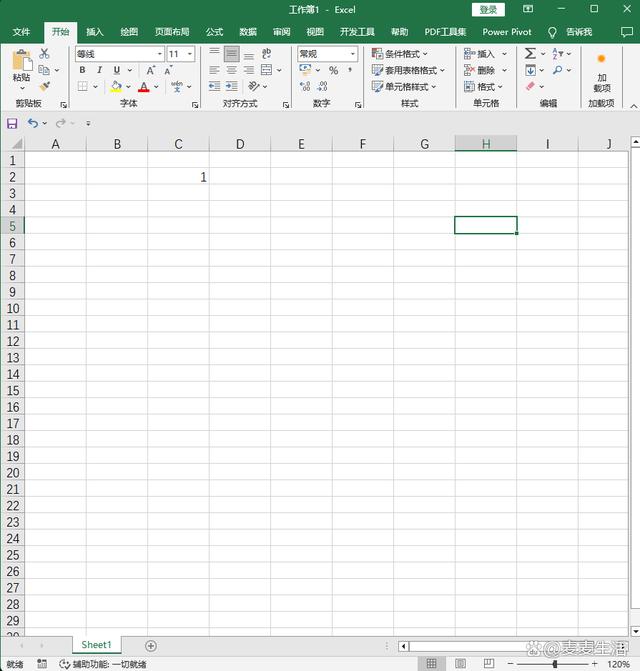The image size is (640, 671).
Task: Click the zoom slider in the status bar
Action: [x=555, y=664]
